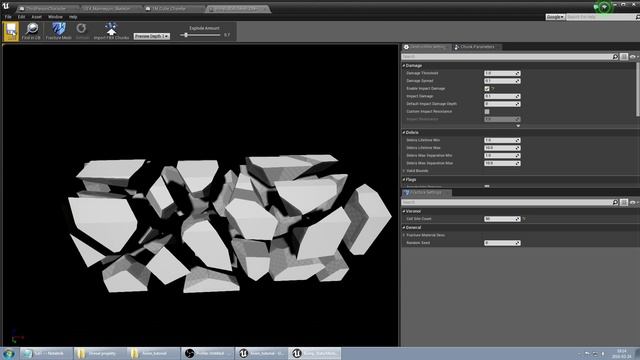The image size is (640, 360).
Task: Click the tutorial icon in title bar
Action: [x=604, y=7]
